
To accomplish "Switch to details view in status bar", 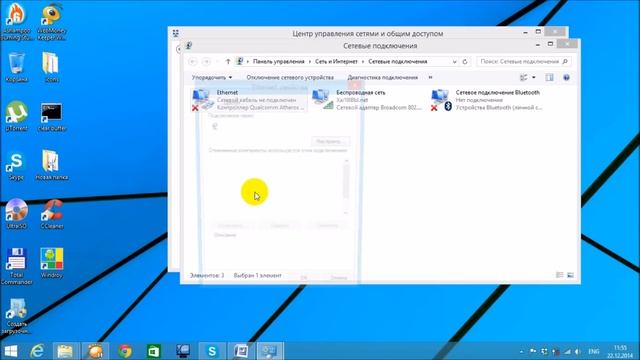I will (560, 275).
